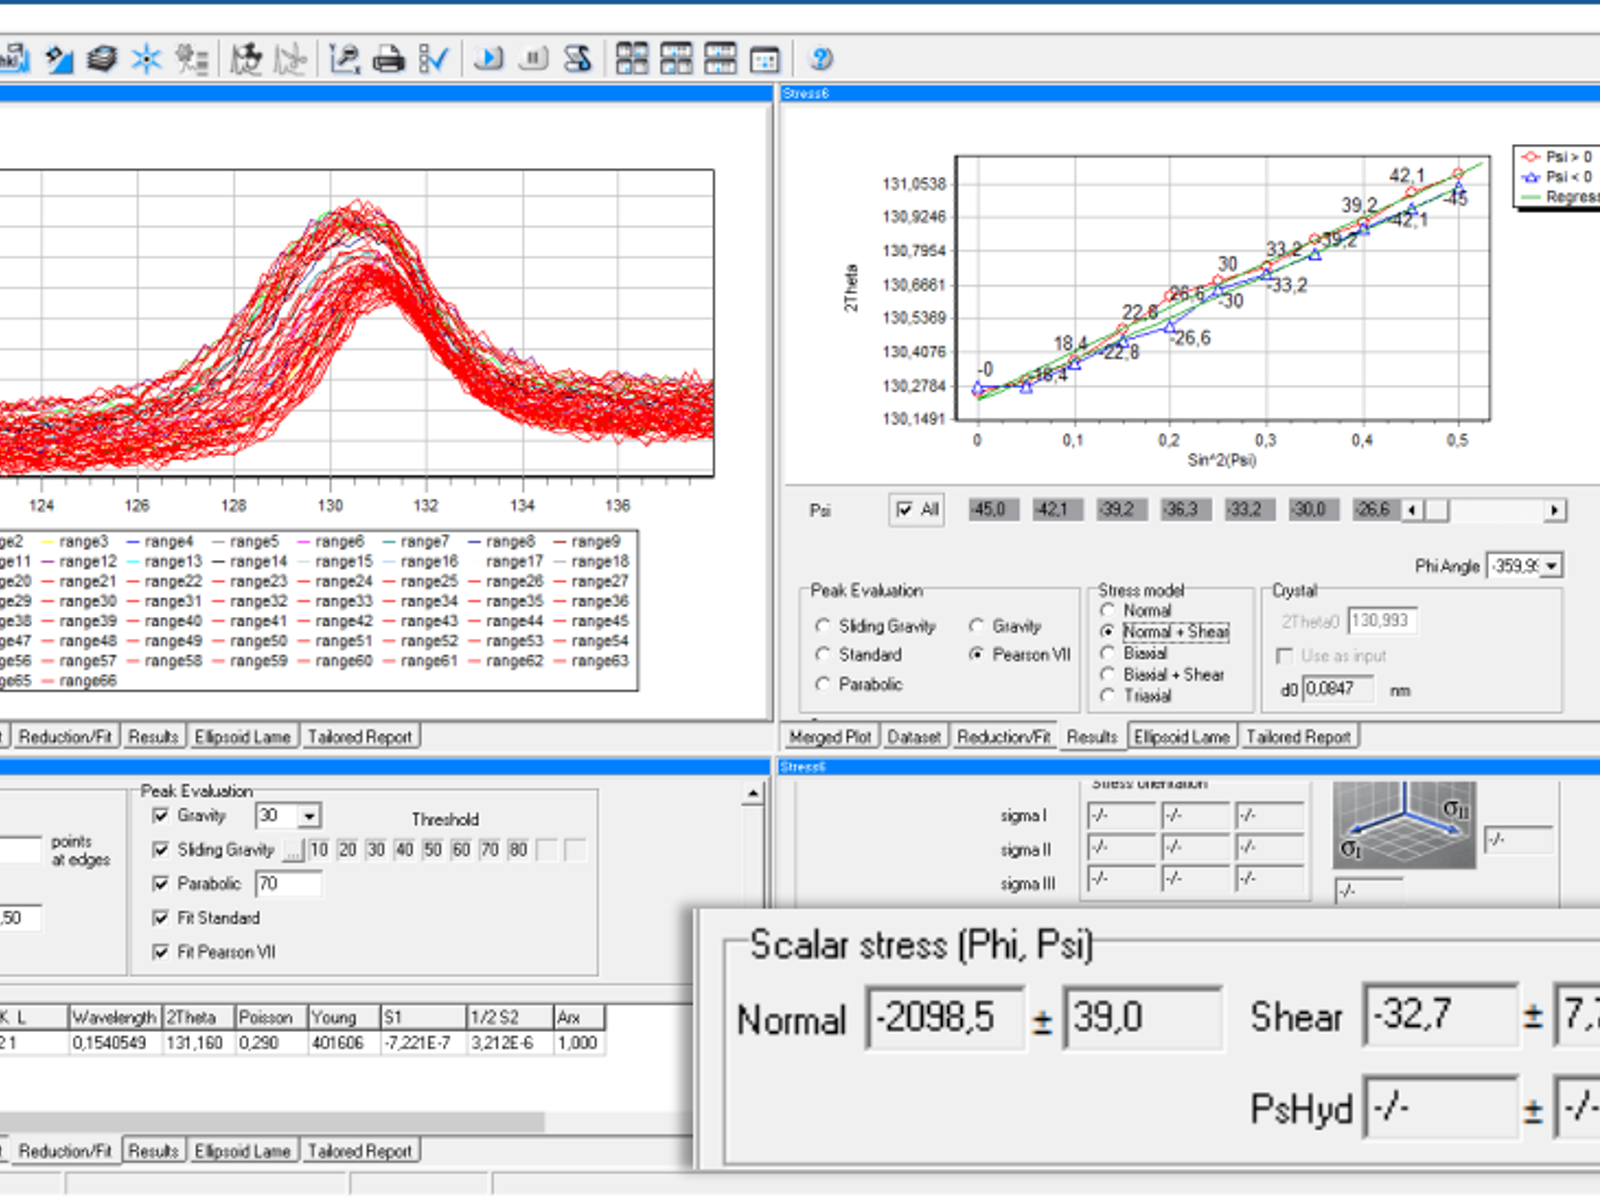Screen dimensions: 1600x1200
Task: Click the Psi scrollbar right arrow
Action: (x=1554, y=510)
